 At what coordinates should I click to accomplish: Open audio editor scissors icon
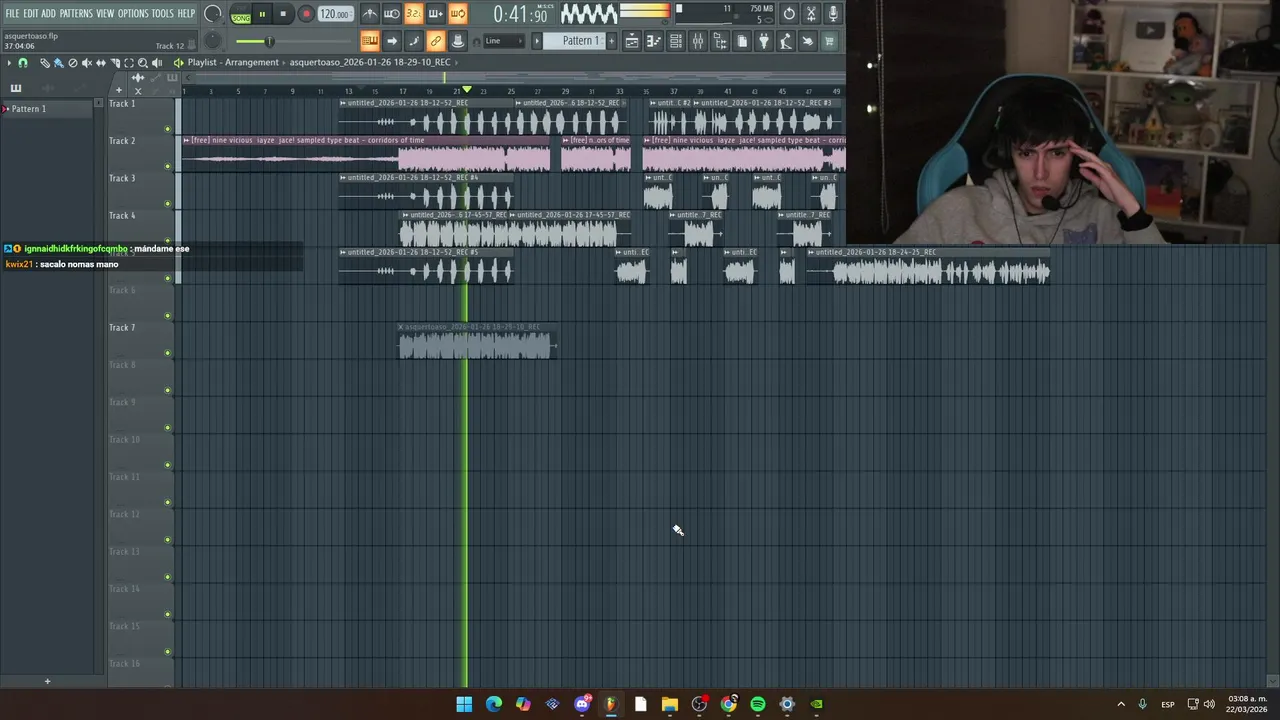click(x=811, y=14)
